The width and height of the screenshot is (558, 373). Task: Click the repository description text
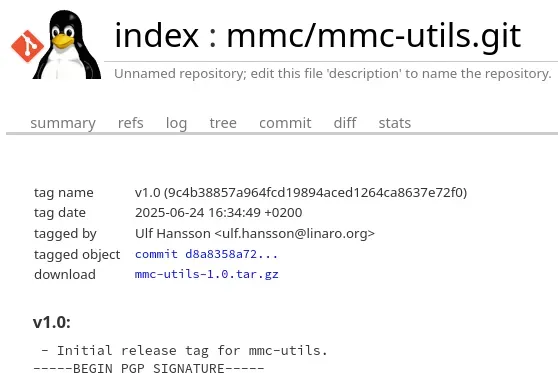click(x=333, y=74)
